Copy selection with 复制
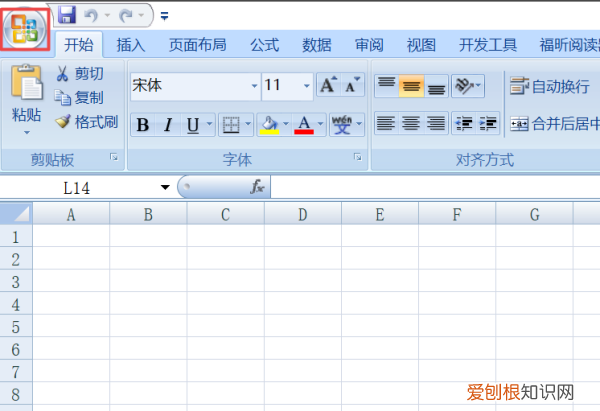600x411 pixels. pos(79,98)
